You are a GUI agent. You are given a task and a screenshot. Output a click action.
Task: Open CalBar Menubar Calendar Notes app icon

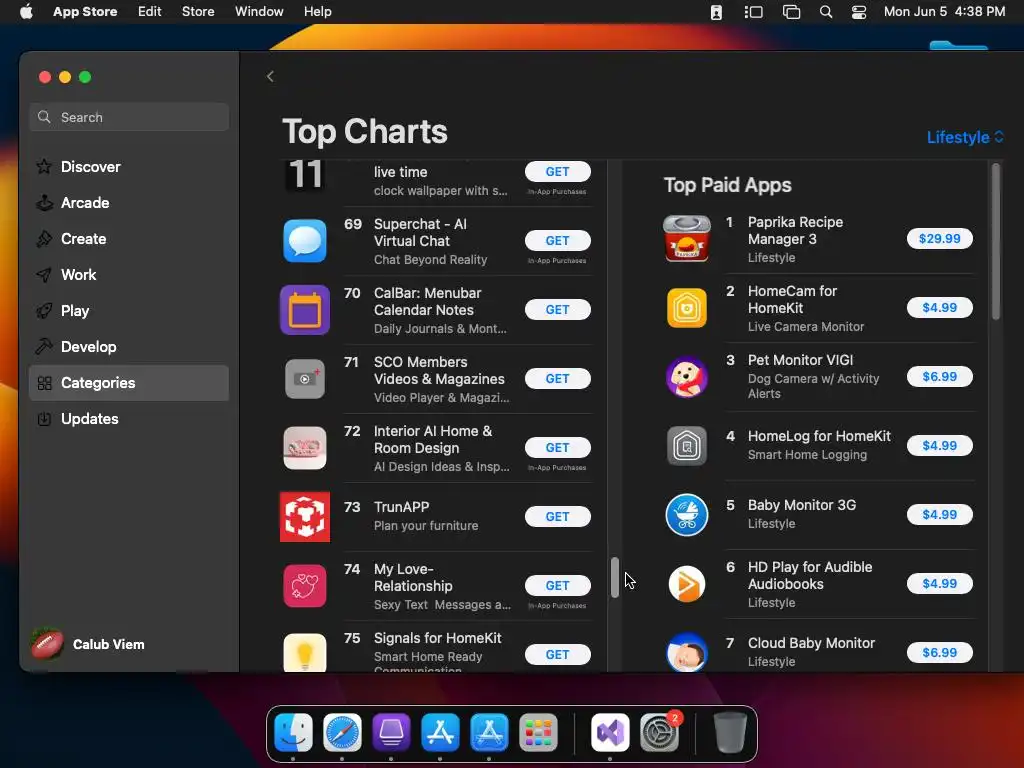click(x=305, y=310)
